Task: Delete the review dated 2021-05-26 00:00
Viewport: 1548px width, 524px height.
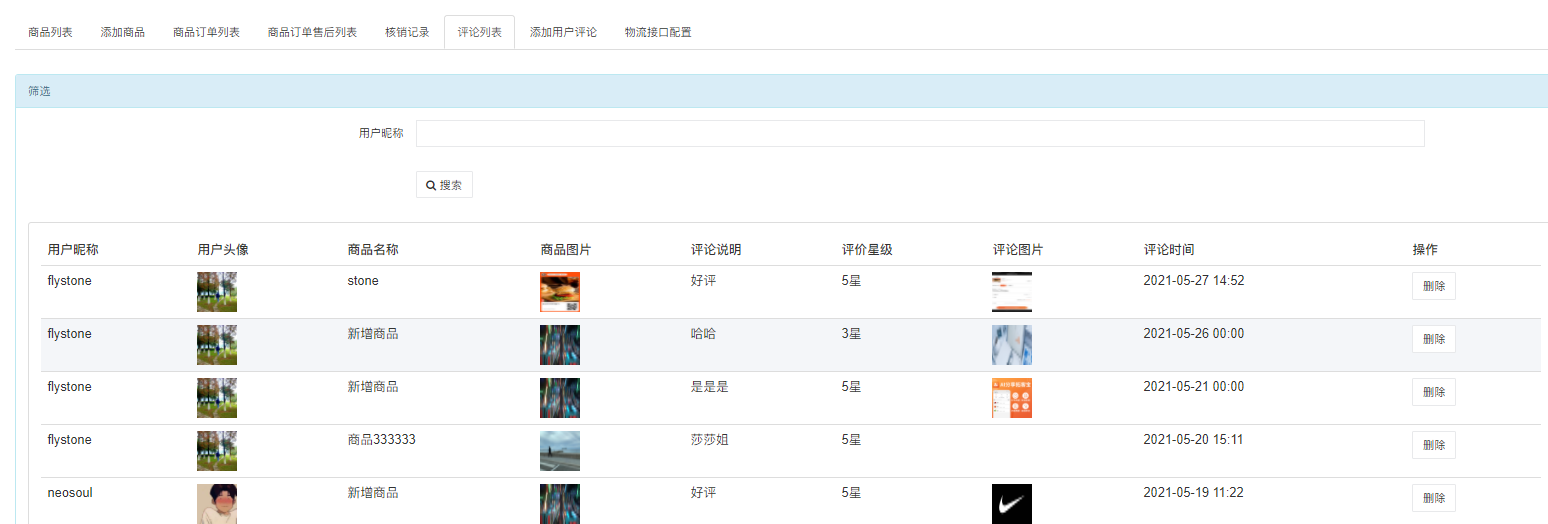Action: pyautogui.click(x=1433, y=339)
